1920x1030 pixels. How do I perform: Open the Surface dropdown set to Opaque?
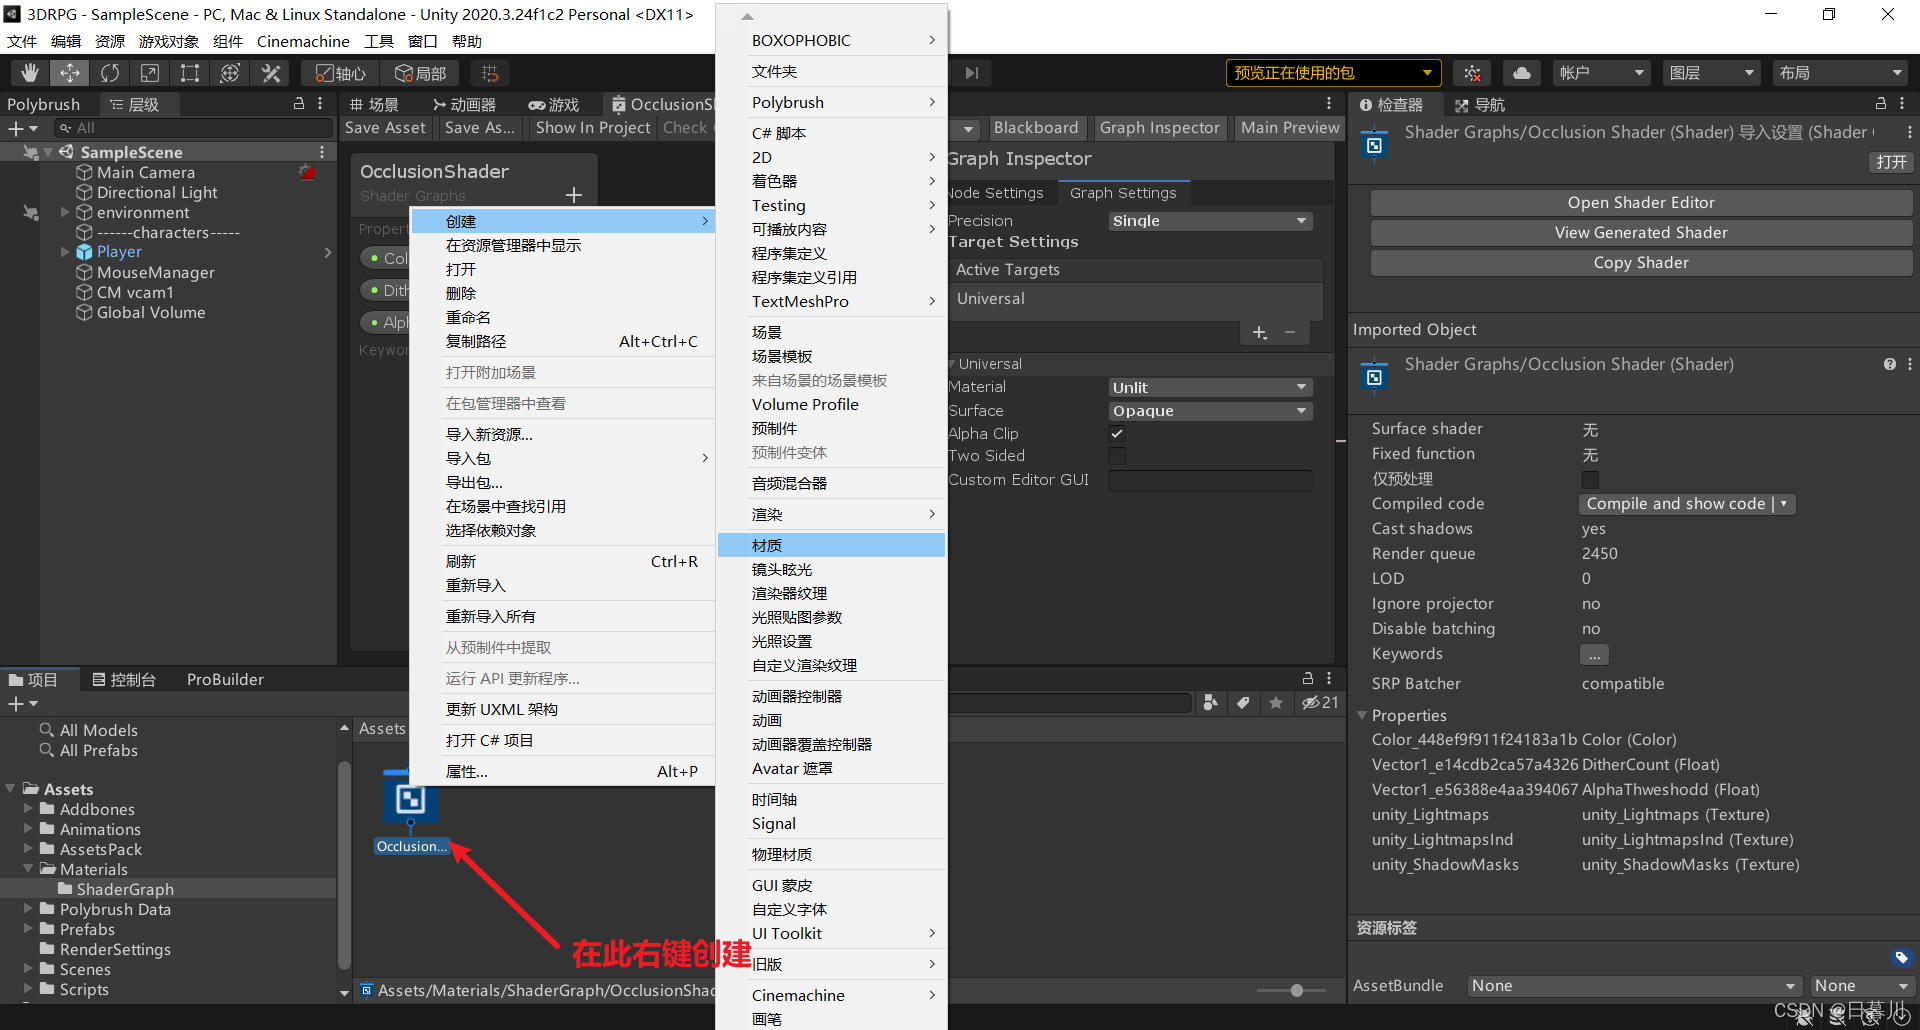(1210, 411)
